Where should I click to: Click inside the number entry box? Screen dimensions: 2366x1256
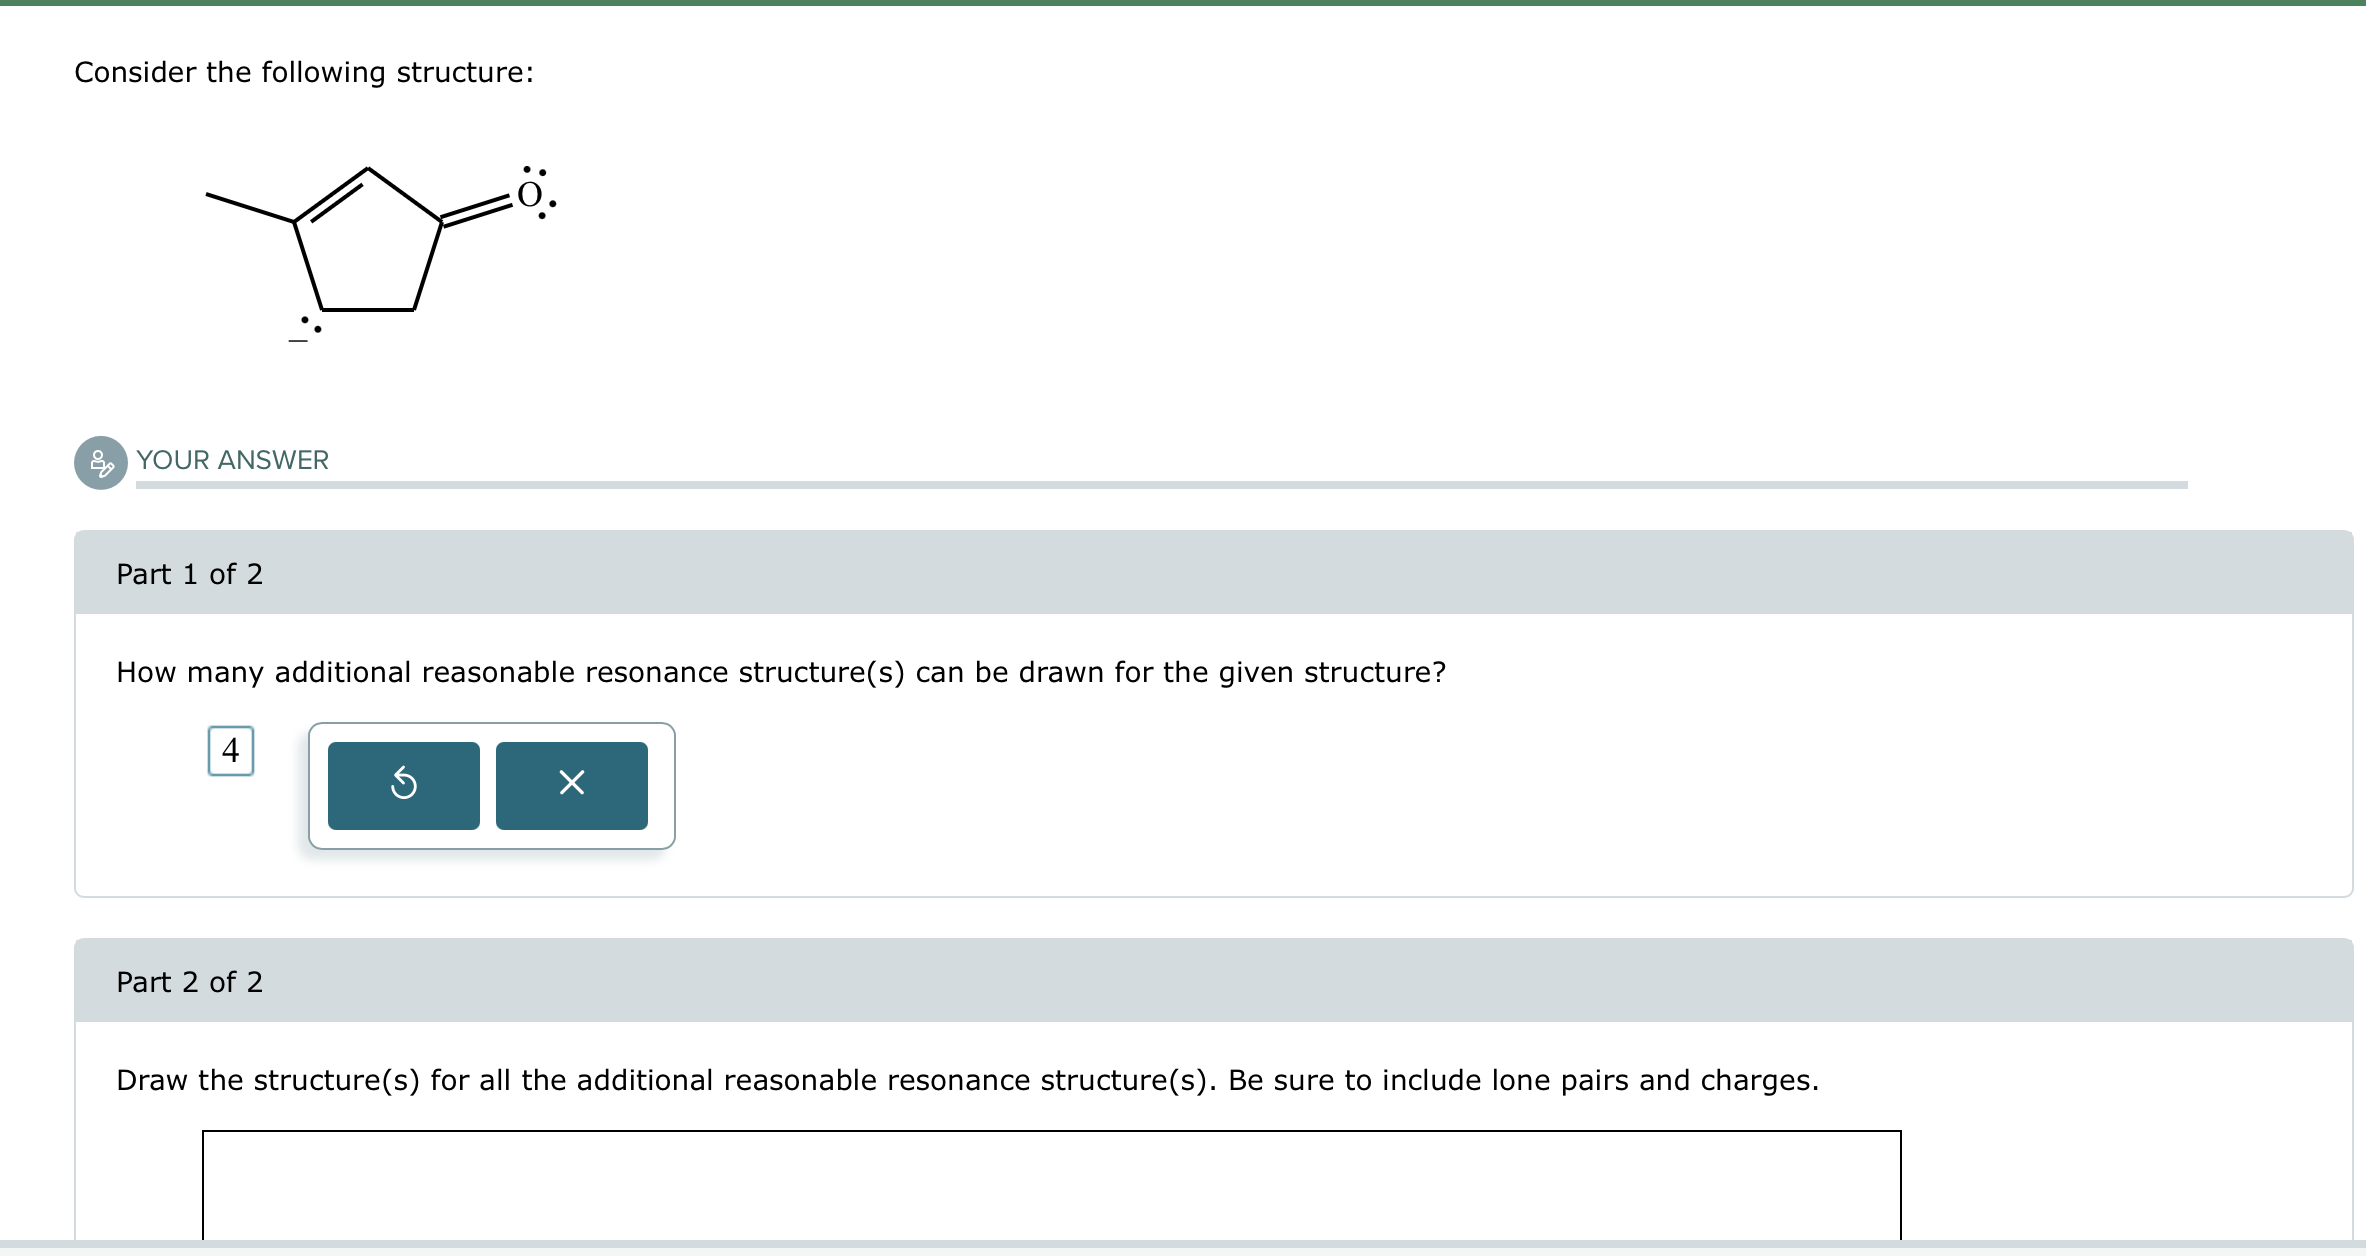pos(231,752)
